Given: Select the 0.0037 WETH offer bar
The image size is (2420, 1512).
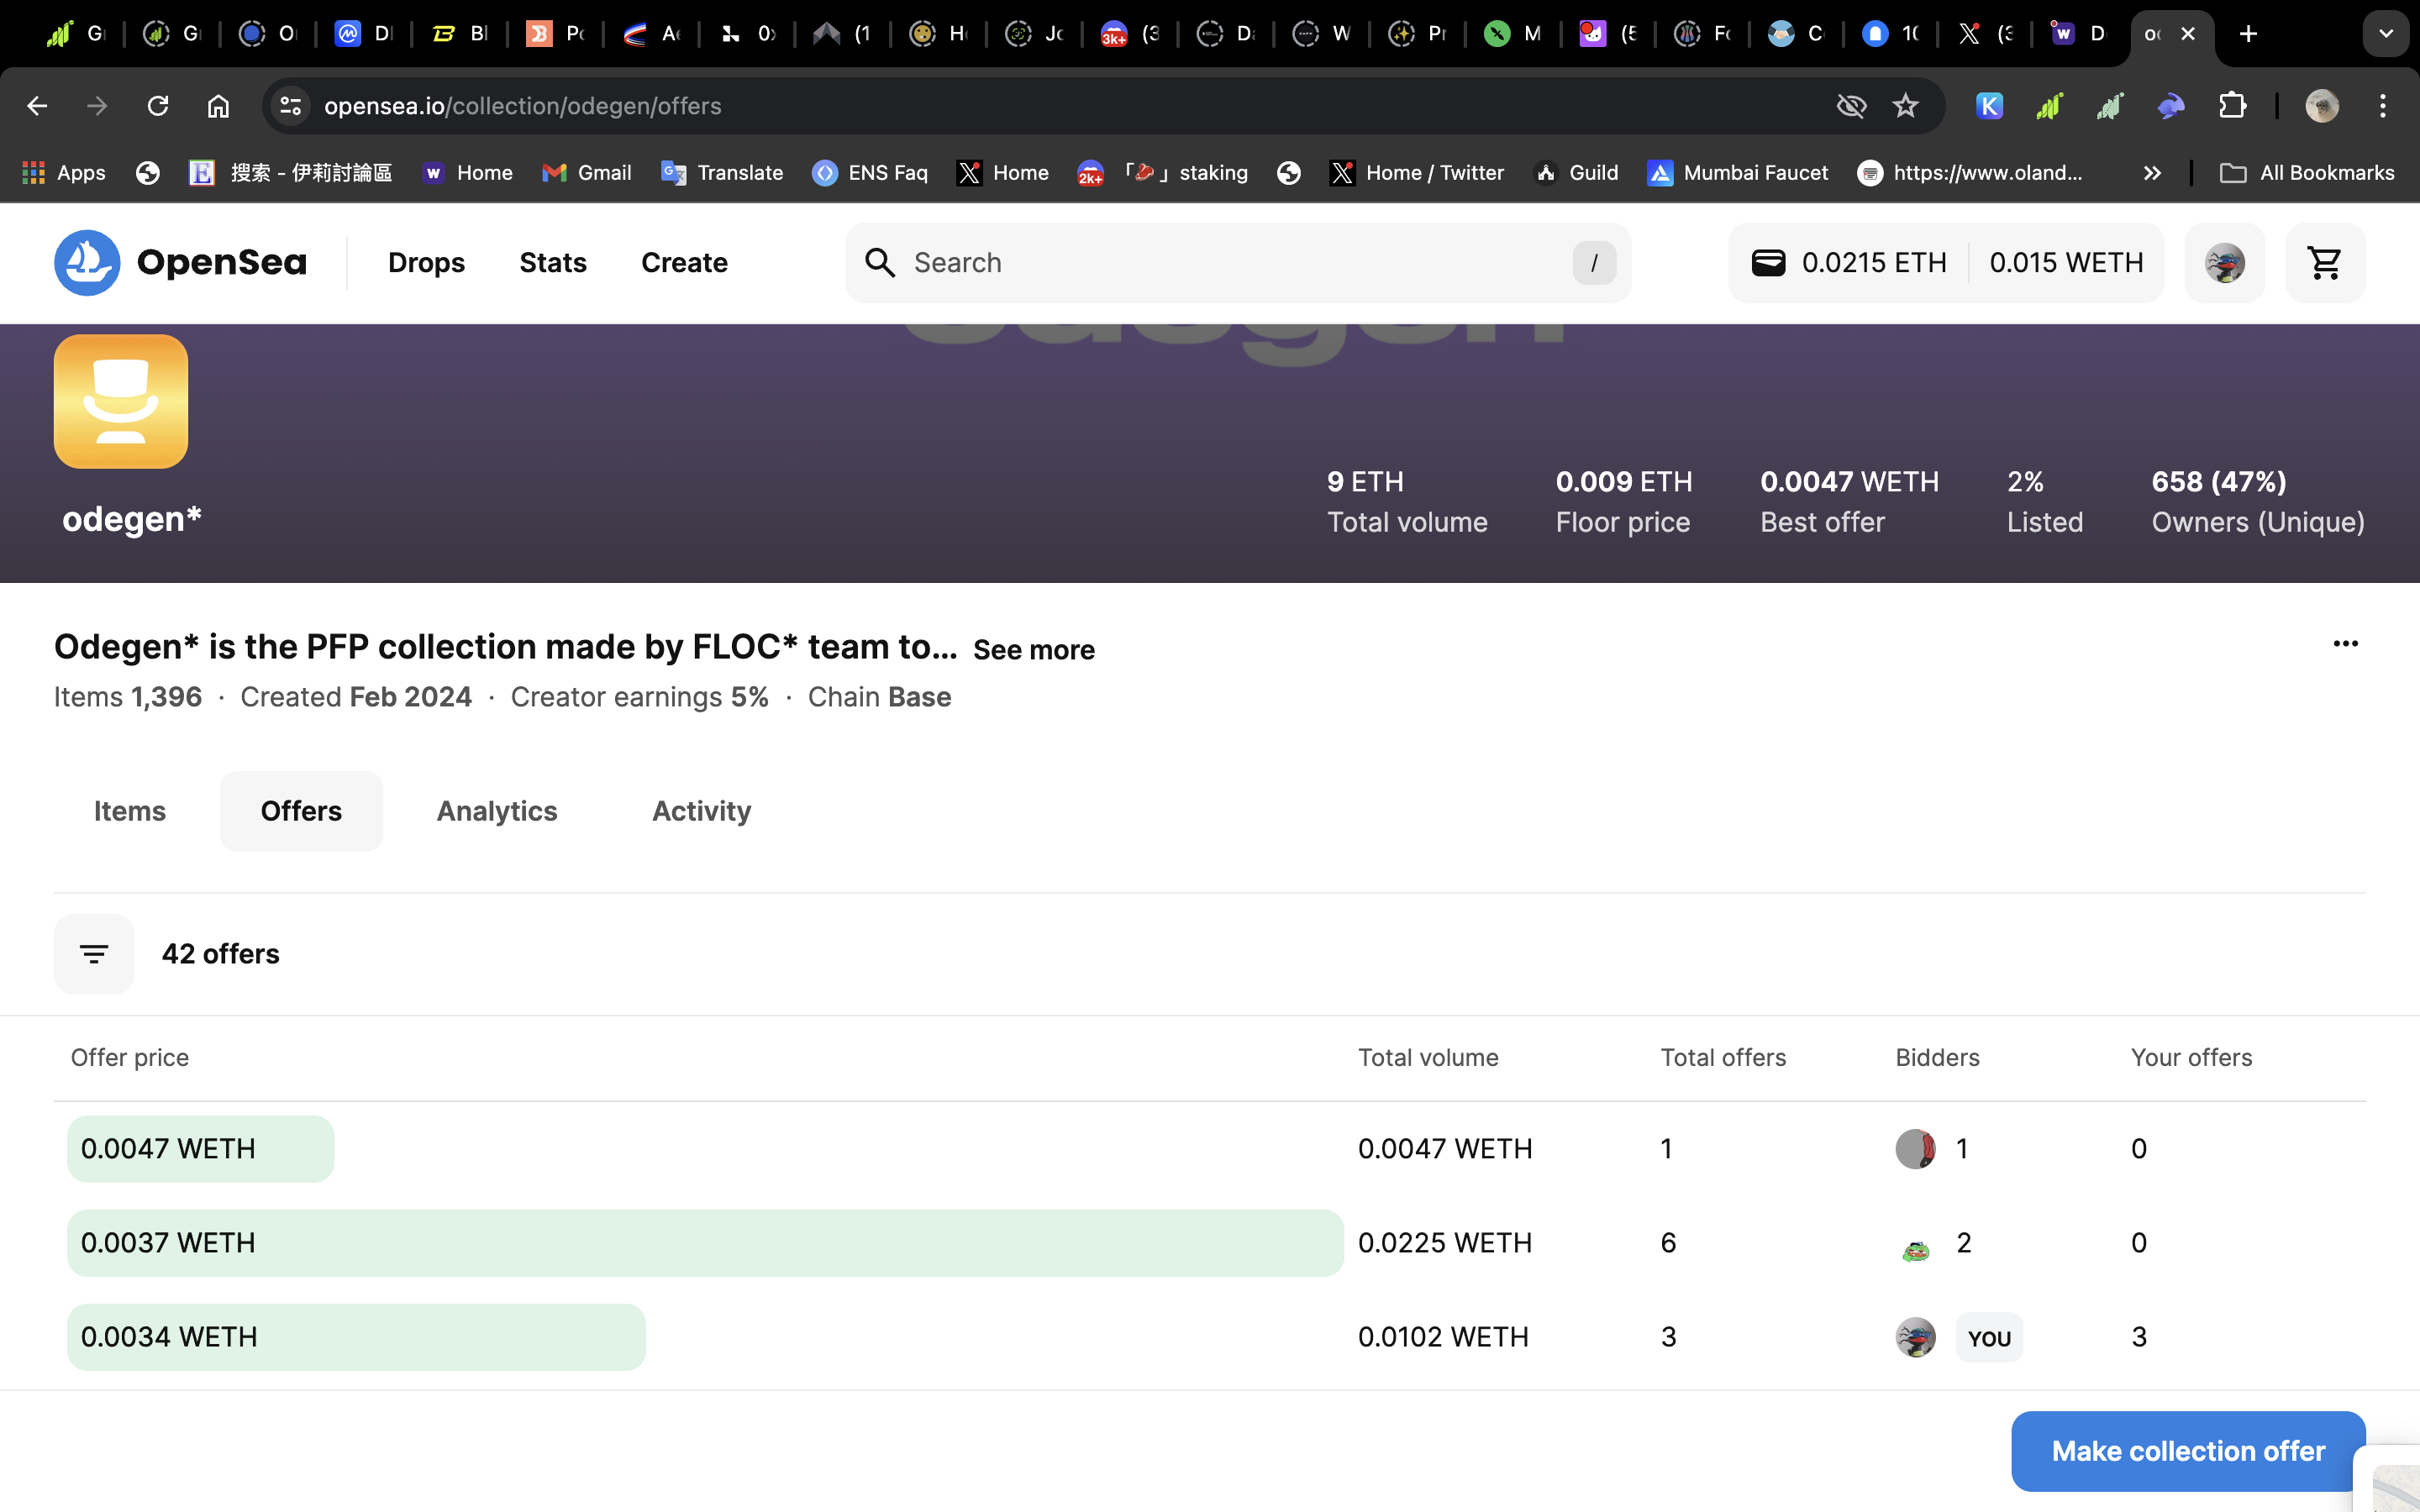Looking at the screenshot, I should point(704,1243).
